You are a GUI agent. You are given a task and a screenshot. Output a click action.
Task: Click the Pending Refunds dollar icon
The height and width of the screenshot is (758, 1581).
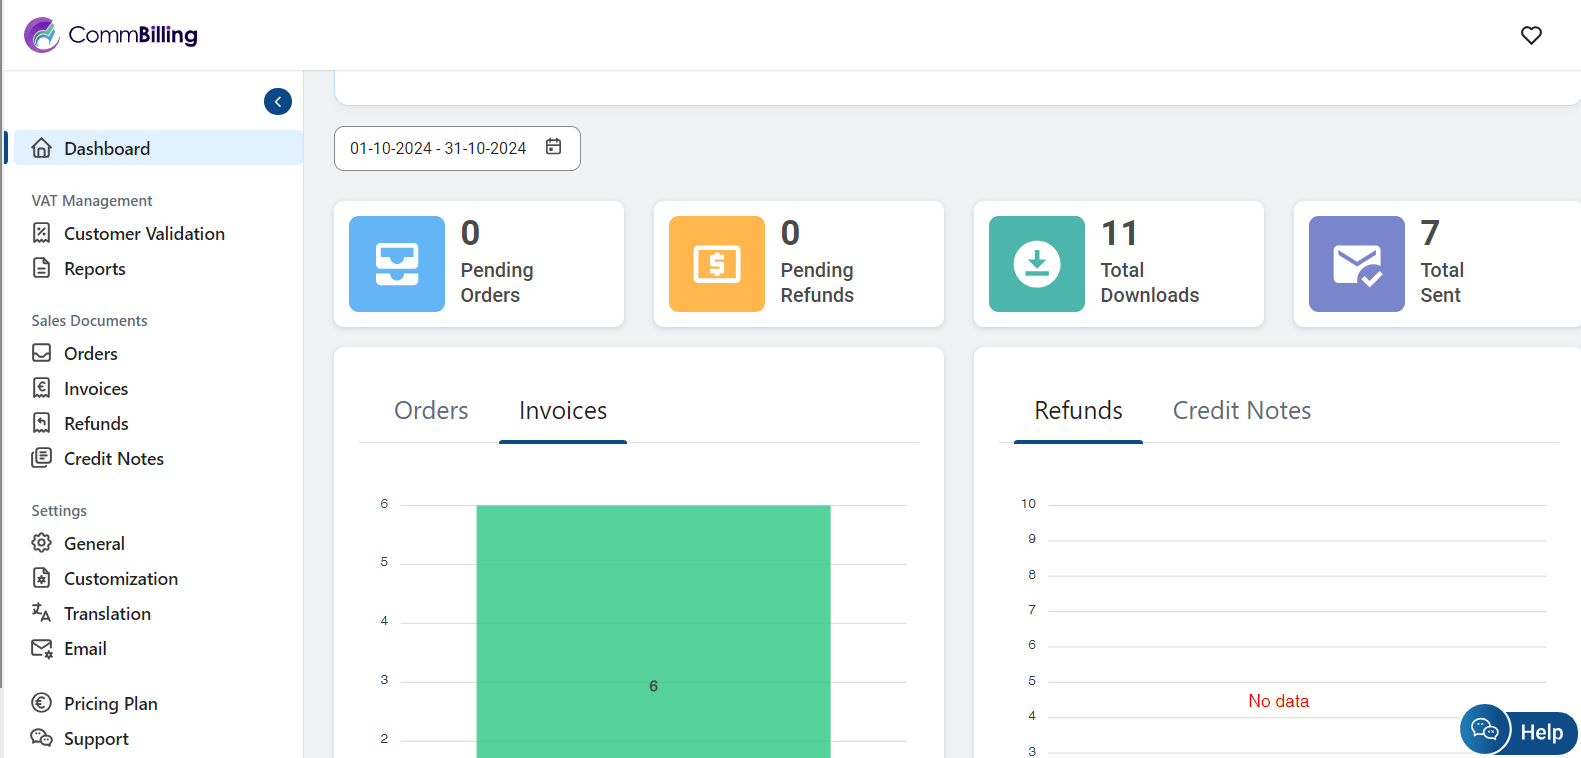(x=717, y=264)
